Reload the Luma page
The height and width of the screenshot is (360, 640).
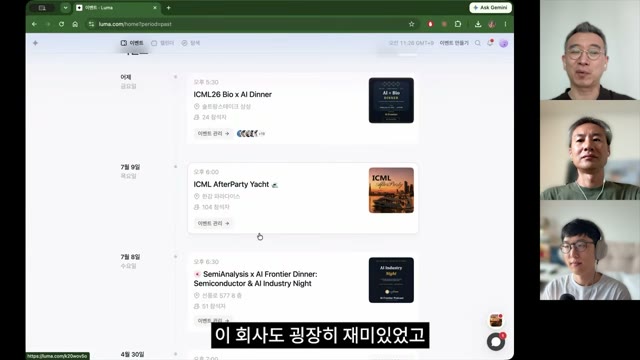click(x=61, y=24)
